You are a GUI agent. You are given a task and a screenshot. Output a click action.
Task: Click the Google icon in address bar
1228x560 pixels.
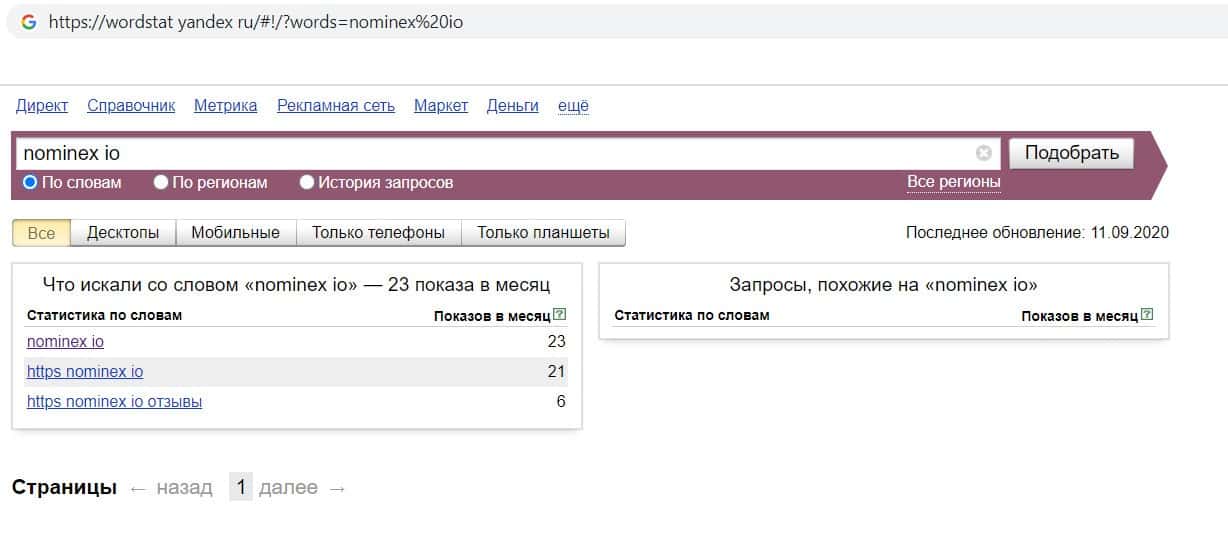coord(29,22)
